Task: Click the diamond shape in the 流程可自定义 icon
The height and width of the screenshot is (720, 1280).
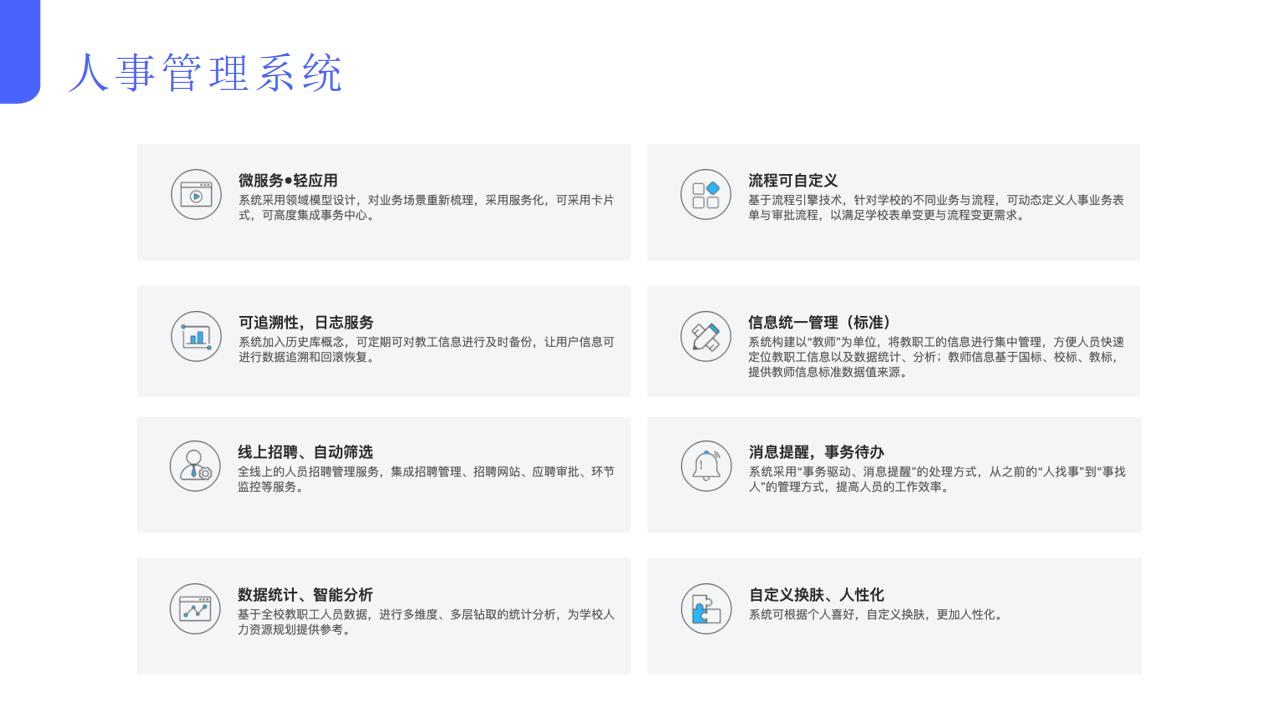Action: pyautogui.click(x=713, y=188)
